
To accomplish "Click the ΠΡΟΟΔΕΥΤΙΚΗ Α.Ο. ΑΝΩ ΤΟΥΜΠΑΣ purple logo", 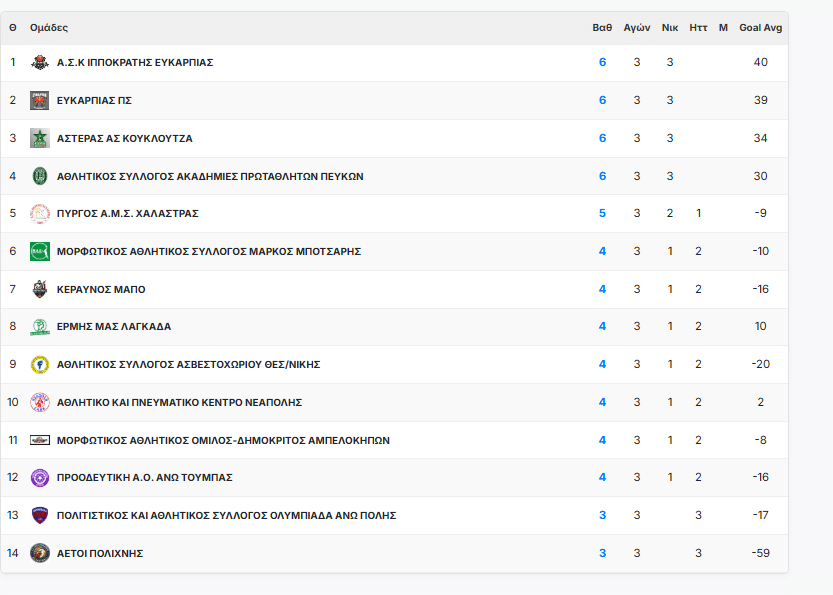I will pos(40,478).
